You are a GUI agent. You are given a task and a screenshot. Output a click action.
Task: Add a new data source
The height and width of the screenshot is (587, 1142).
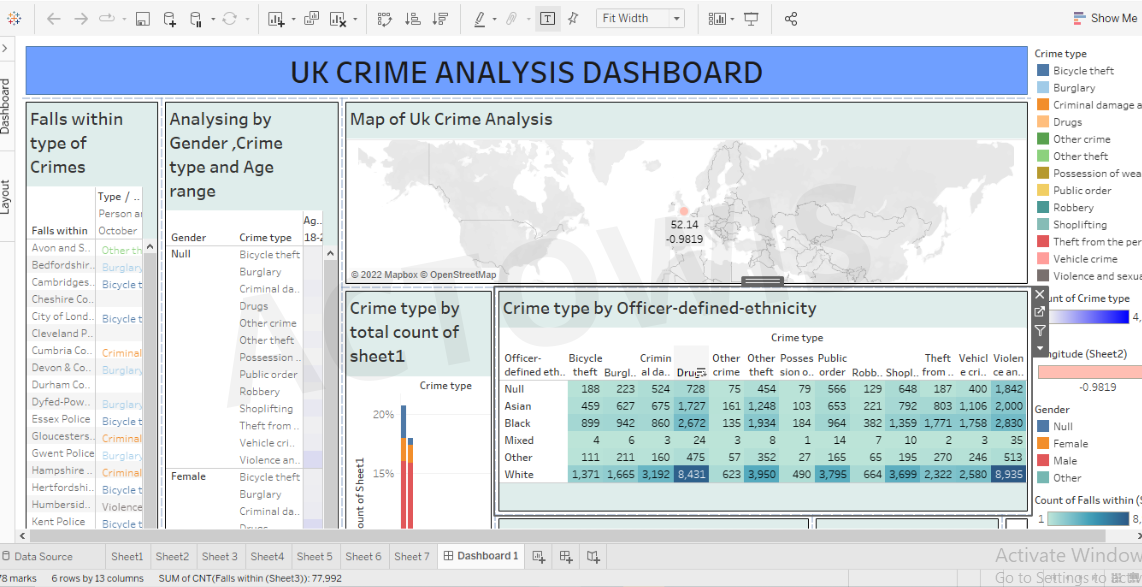coord(169,20)
